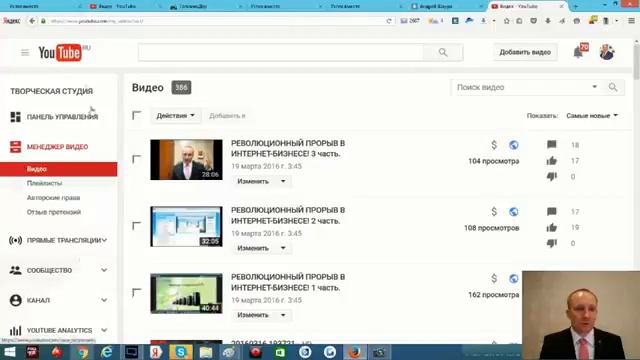This screenshot has width=640, height=360.
Task: Click public globe icon for 2 часть video
Action: [513, 212]
